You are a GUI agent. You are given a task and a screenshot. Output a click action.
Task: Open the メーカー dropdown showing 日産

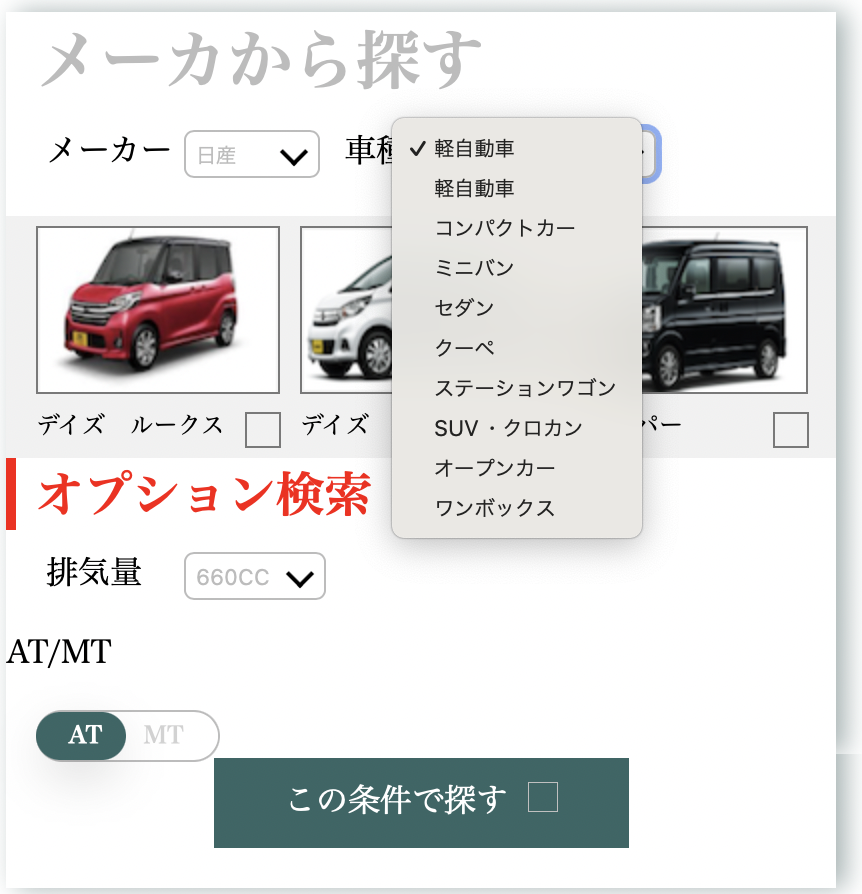(251, 155)
